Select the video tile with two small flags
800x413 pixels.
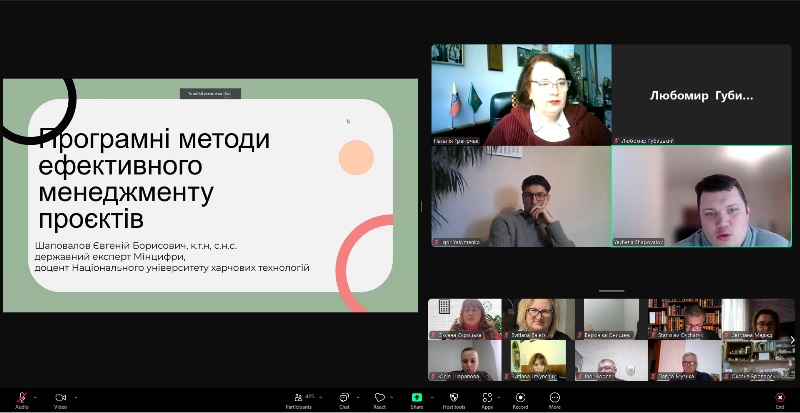tap(521, 95)
